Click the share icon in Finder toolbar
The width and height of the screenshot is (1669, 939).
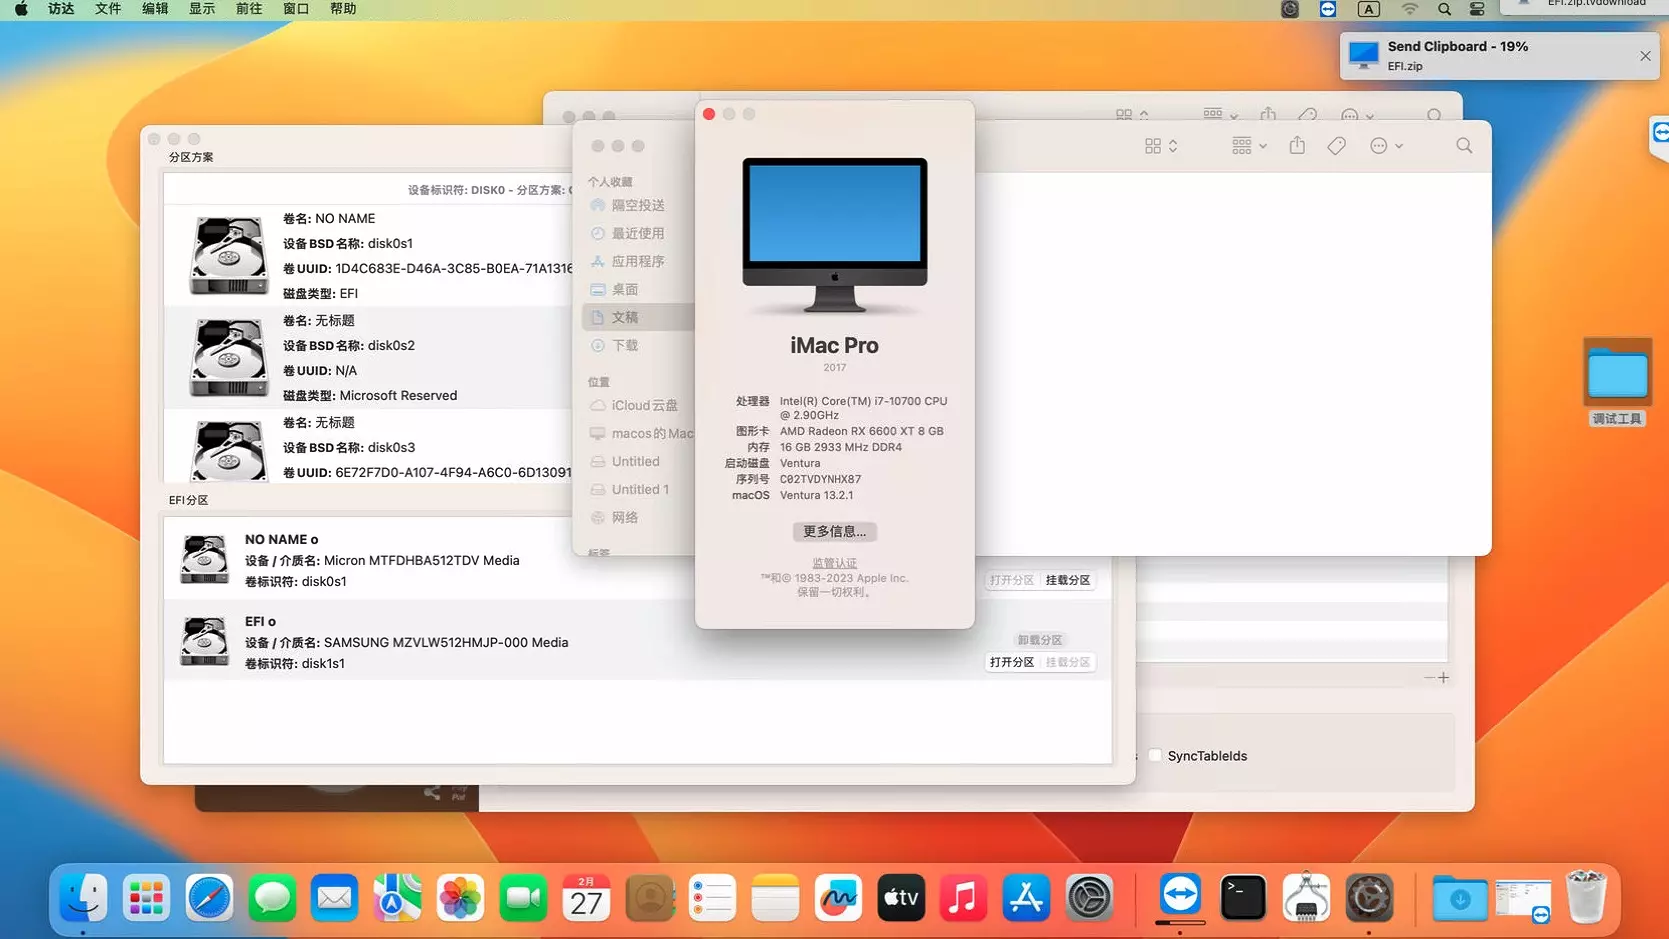pos(1297,146)
